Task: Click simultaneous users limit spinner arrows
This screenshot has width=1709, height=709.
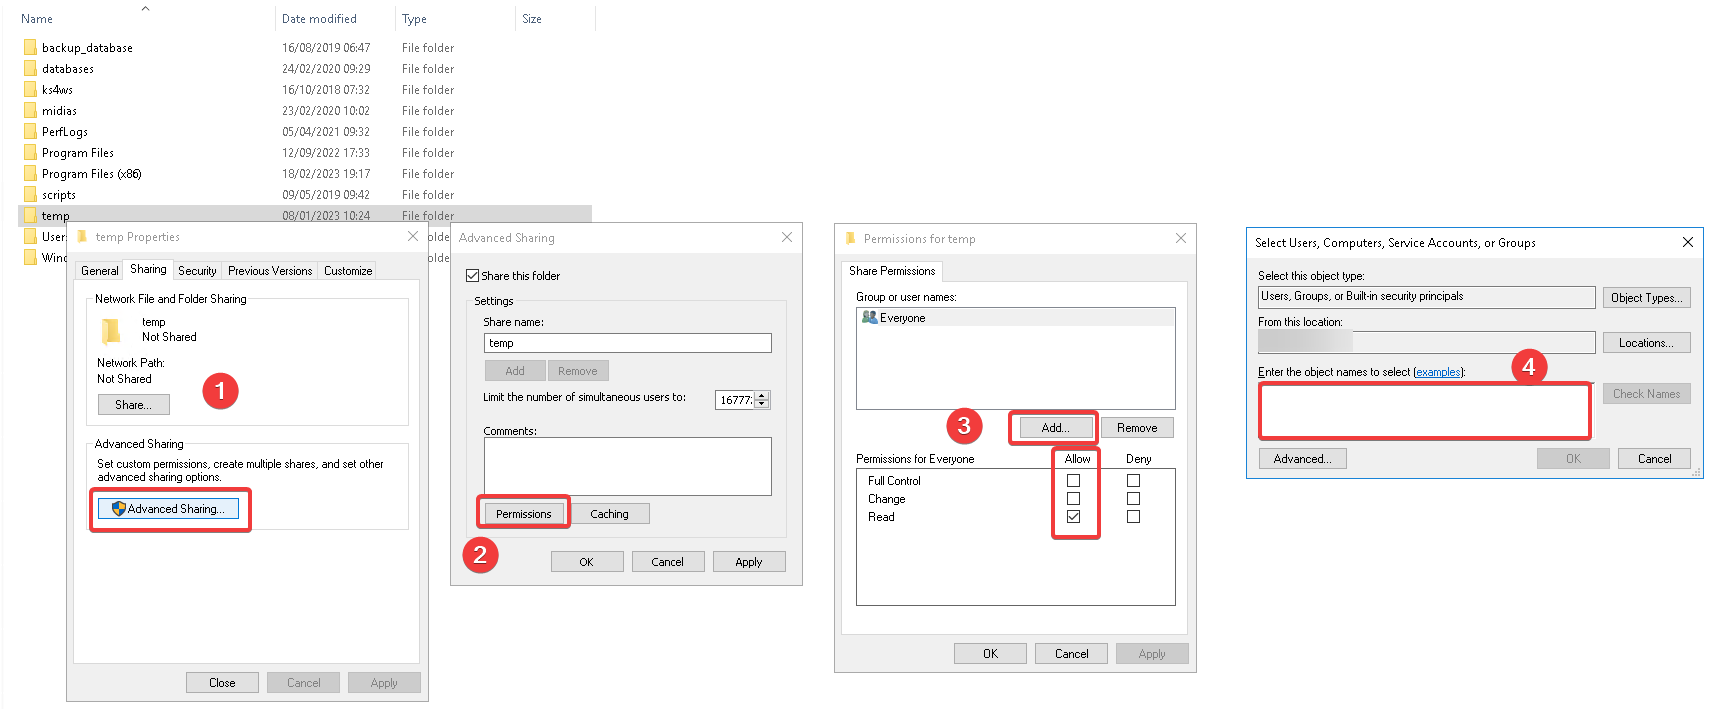Action: 762,400
